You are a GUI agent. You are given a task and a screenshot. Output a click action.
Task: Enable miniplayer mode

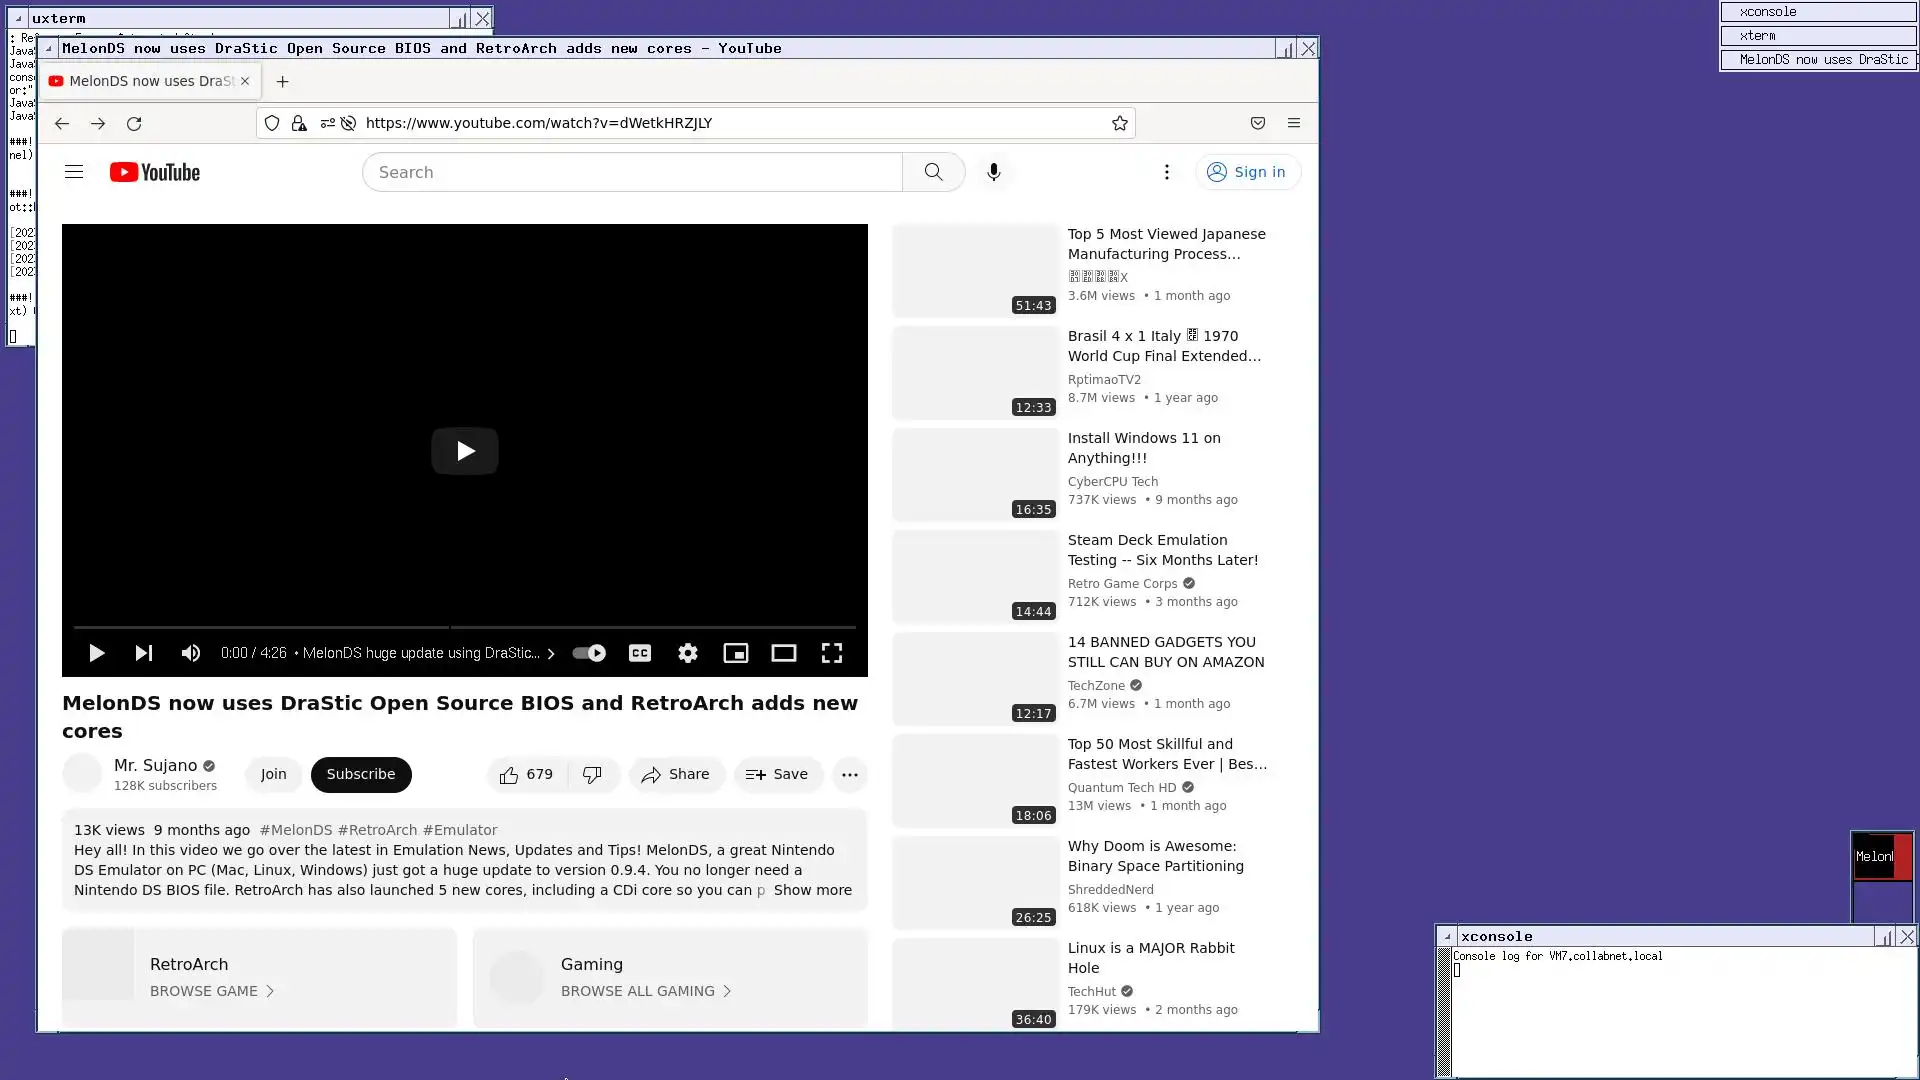click(x=736, y=653)
